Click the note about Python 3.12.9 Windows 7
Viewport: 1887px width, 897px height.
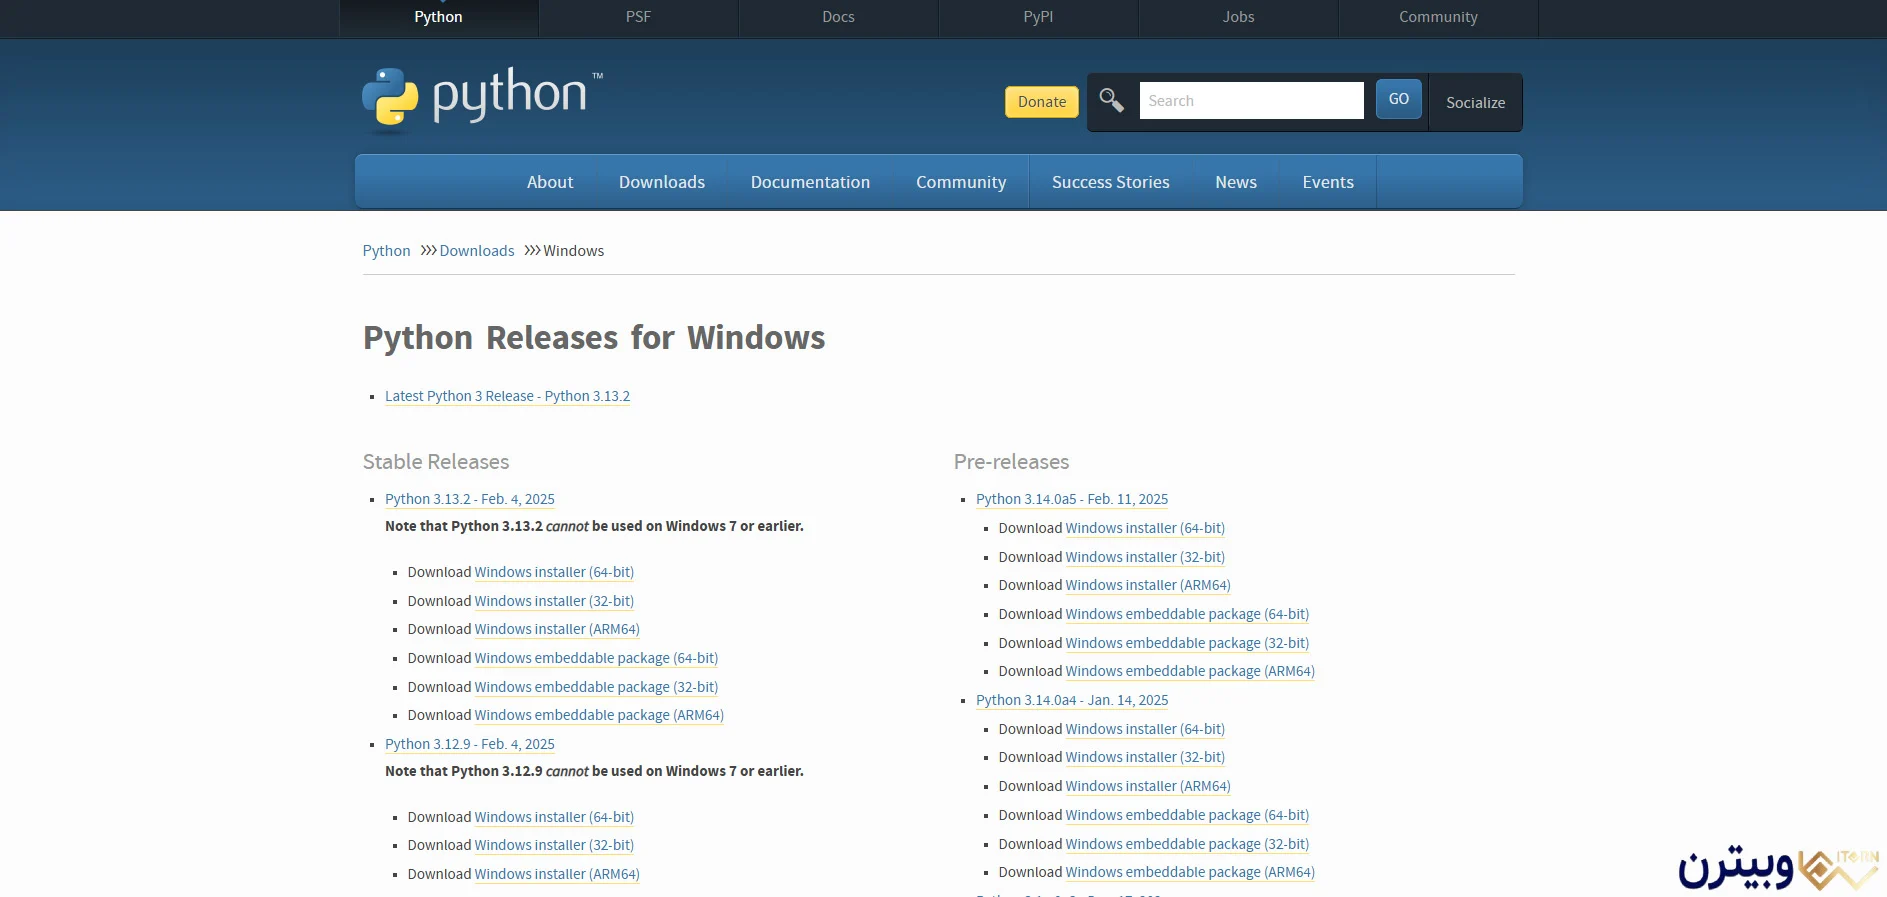tap(594, 771)
